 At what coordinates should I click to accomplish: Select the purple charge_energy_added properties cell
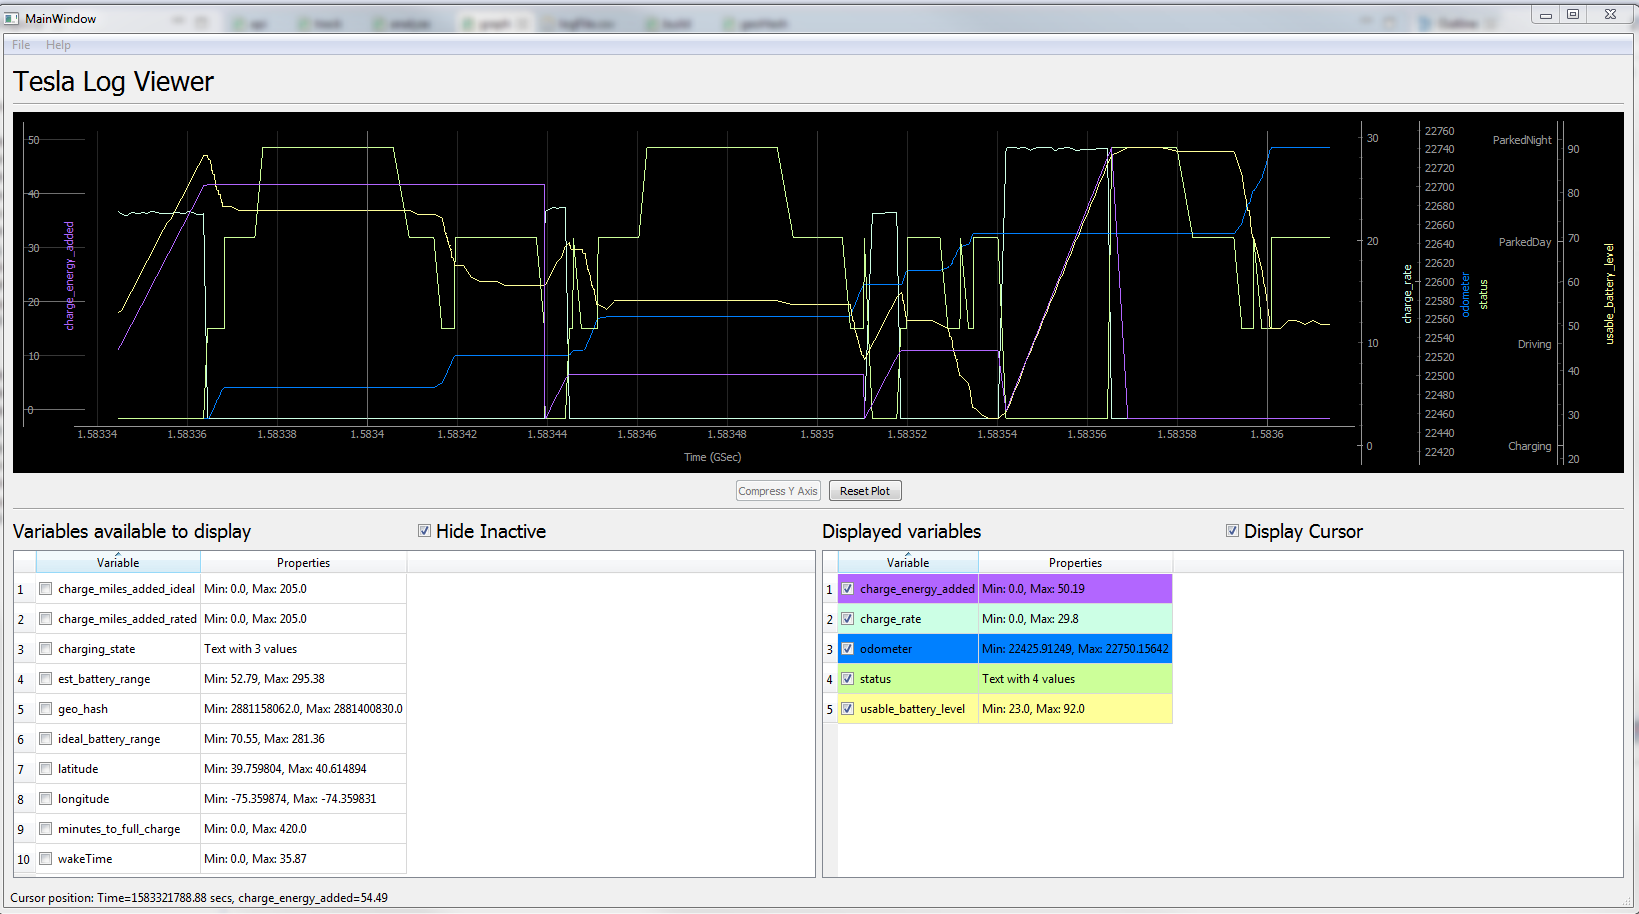(x=1075, y=589)
